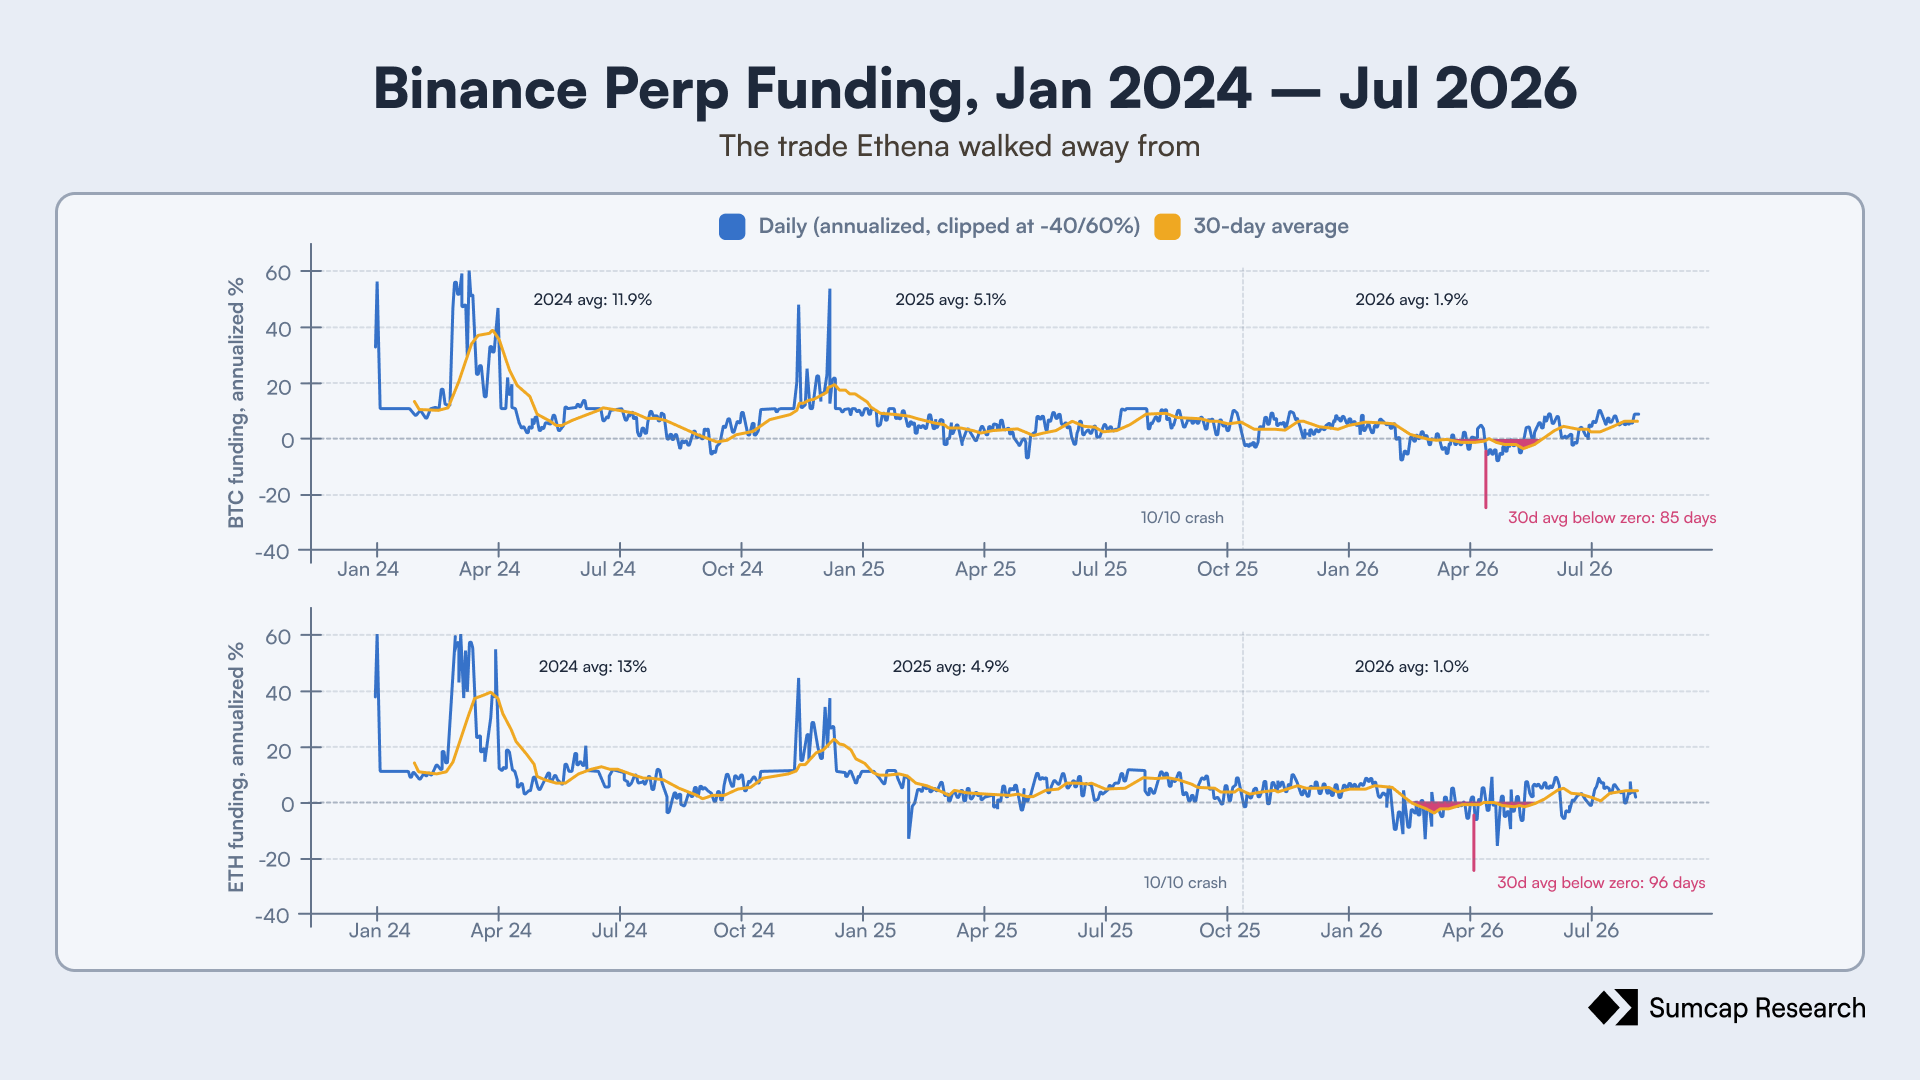The image size is (1920, 1080).
Task: Click '30d avg below zero: 96 days' label
Action: point(1601,883)
